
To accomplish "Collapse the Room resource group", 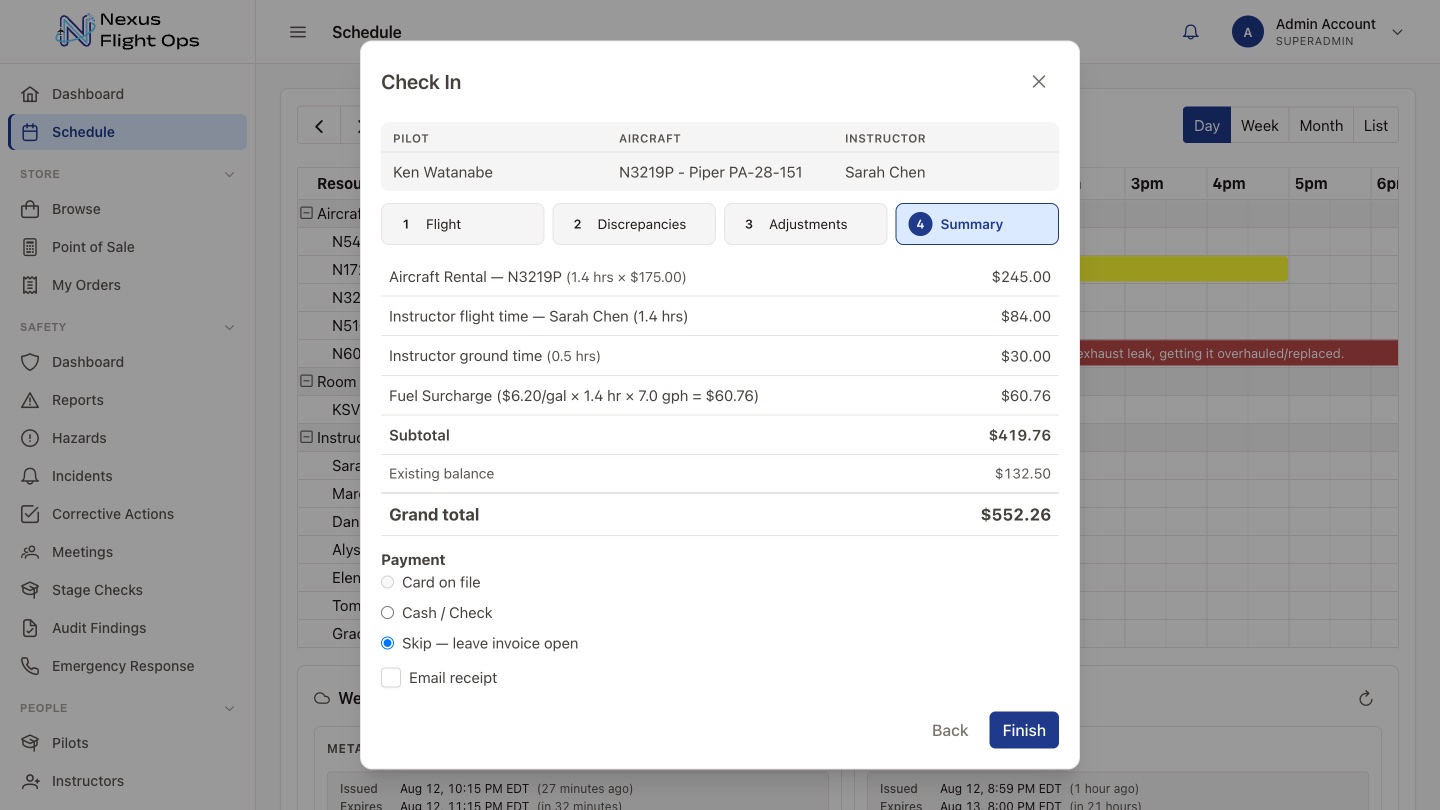I will pyautogui.click(x=307, y=381).
